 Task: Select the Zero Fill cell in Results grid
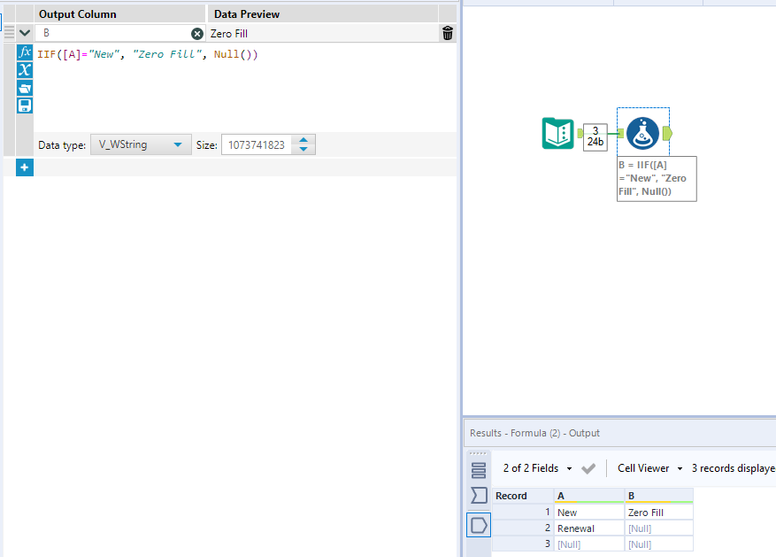(659, 512)
